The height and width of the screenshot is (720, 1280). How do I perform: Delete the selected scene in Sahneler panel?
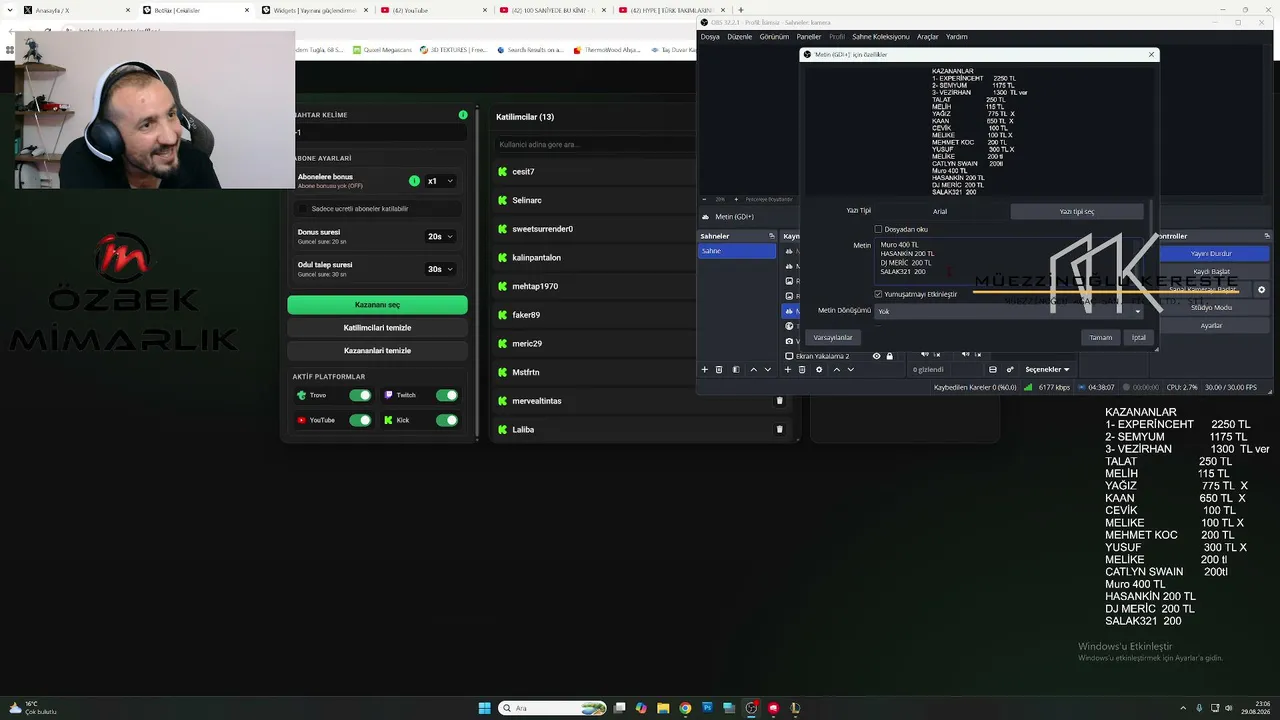(x=719, y=370)
